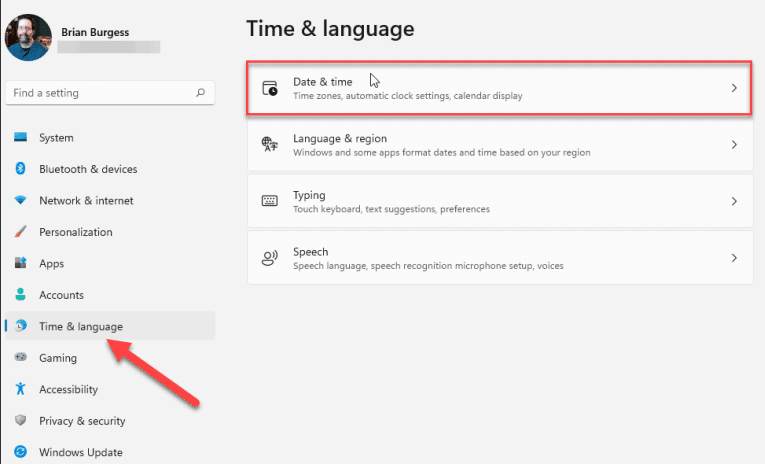The image size is (765, 464).
Task: Open Typing settings card
Action: 500,201
